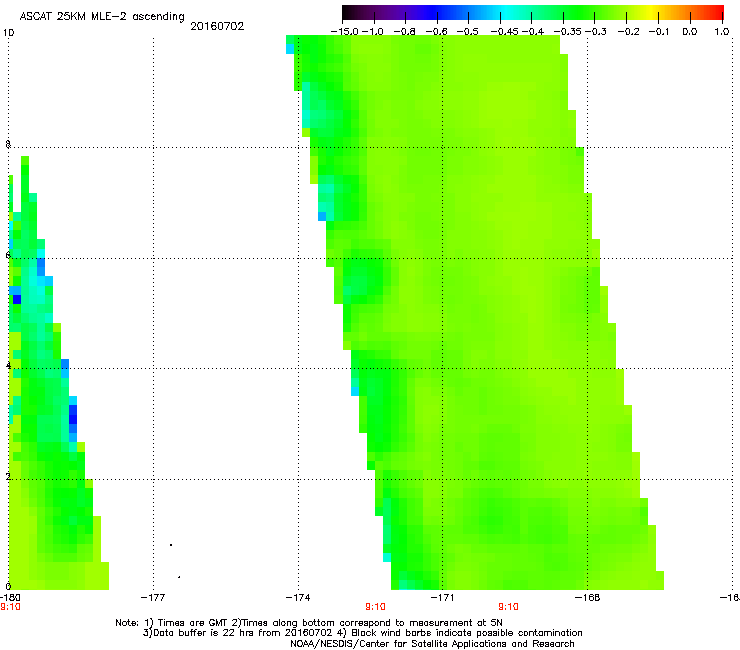Image resolution: width=740 pixels, height=650 pixels.
Task: Click the -0.1 color scale label
Action: 659,32
